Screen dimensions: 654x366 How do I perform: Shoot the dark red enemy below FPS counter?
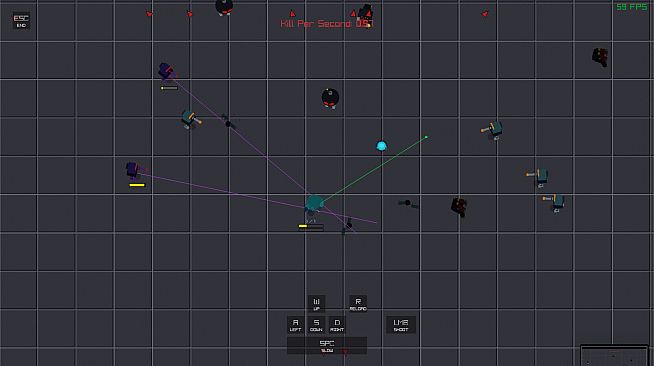click(x=600, y=57)
